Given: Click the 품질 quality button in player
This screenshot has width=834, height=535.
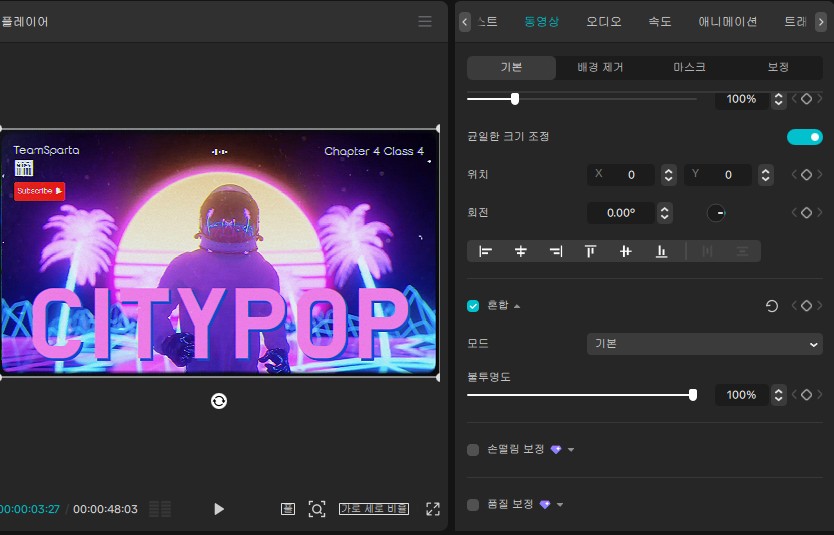Looking at the screenshot, I should coord(288,509).
